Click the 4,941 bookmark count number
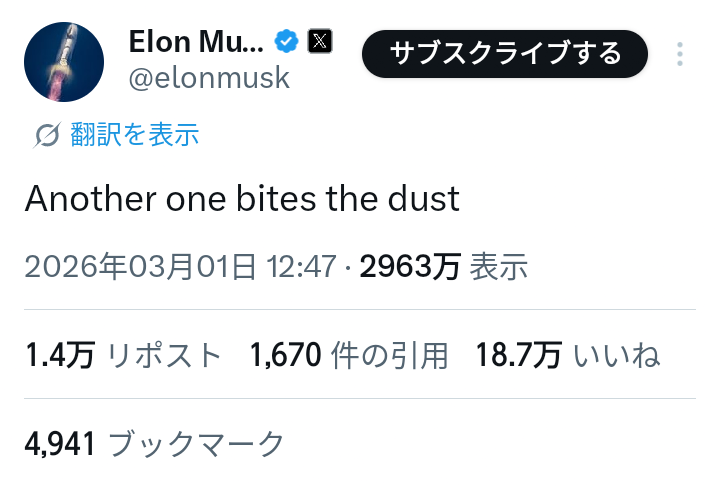Viewport: 720px width, 486px height. [59, 443]
